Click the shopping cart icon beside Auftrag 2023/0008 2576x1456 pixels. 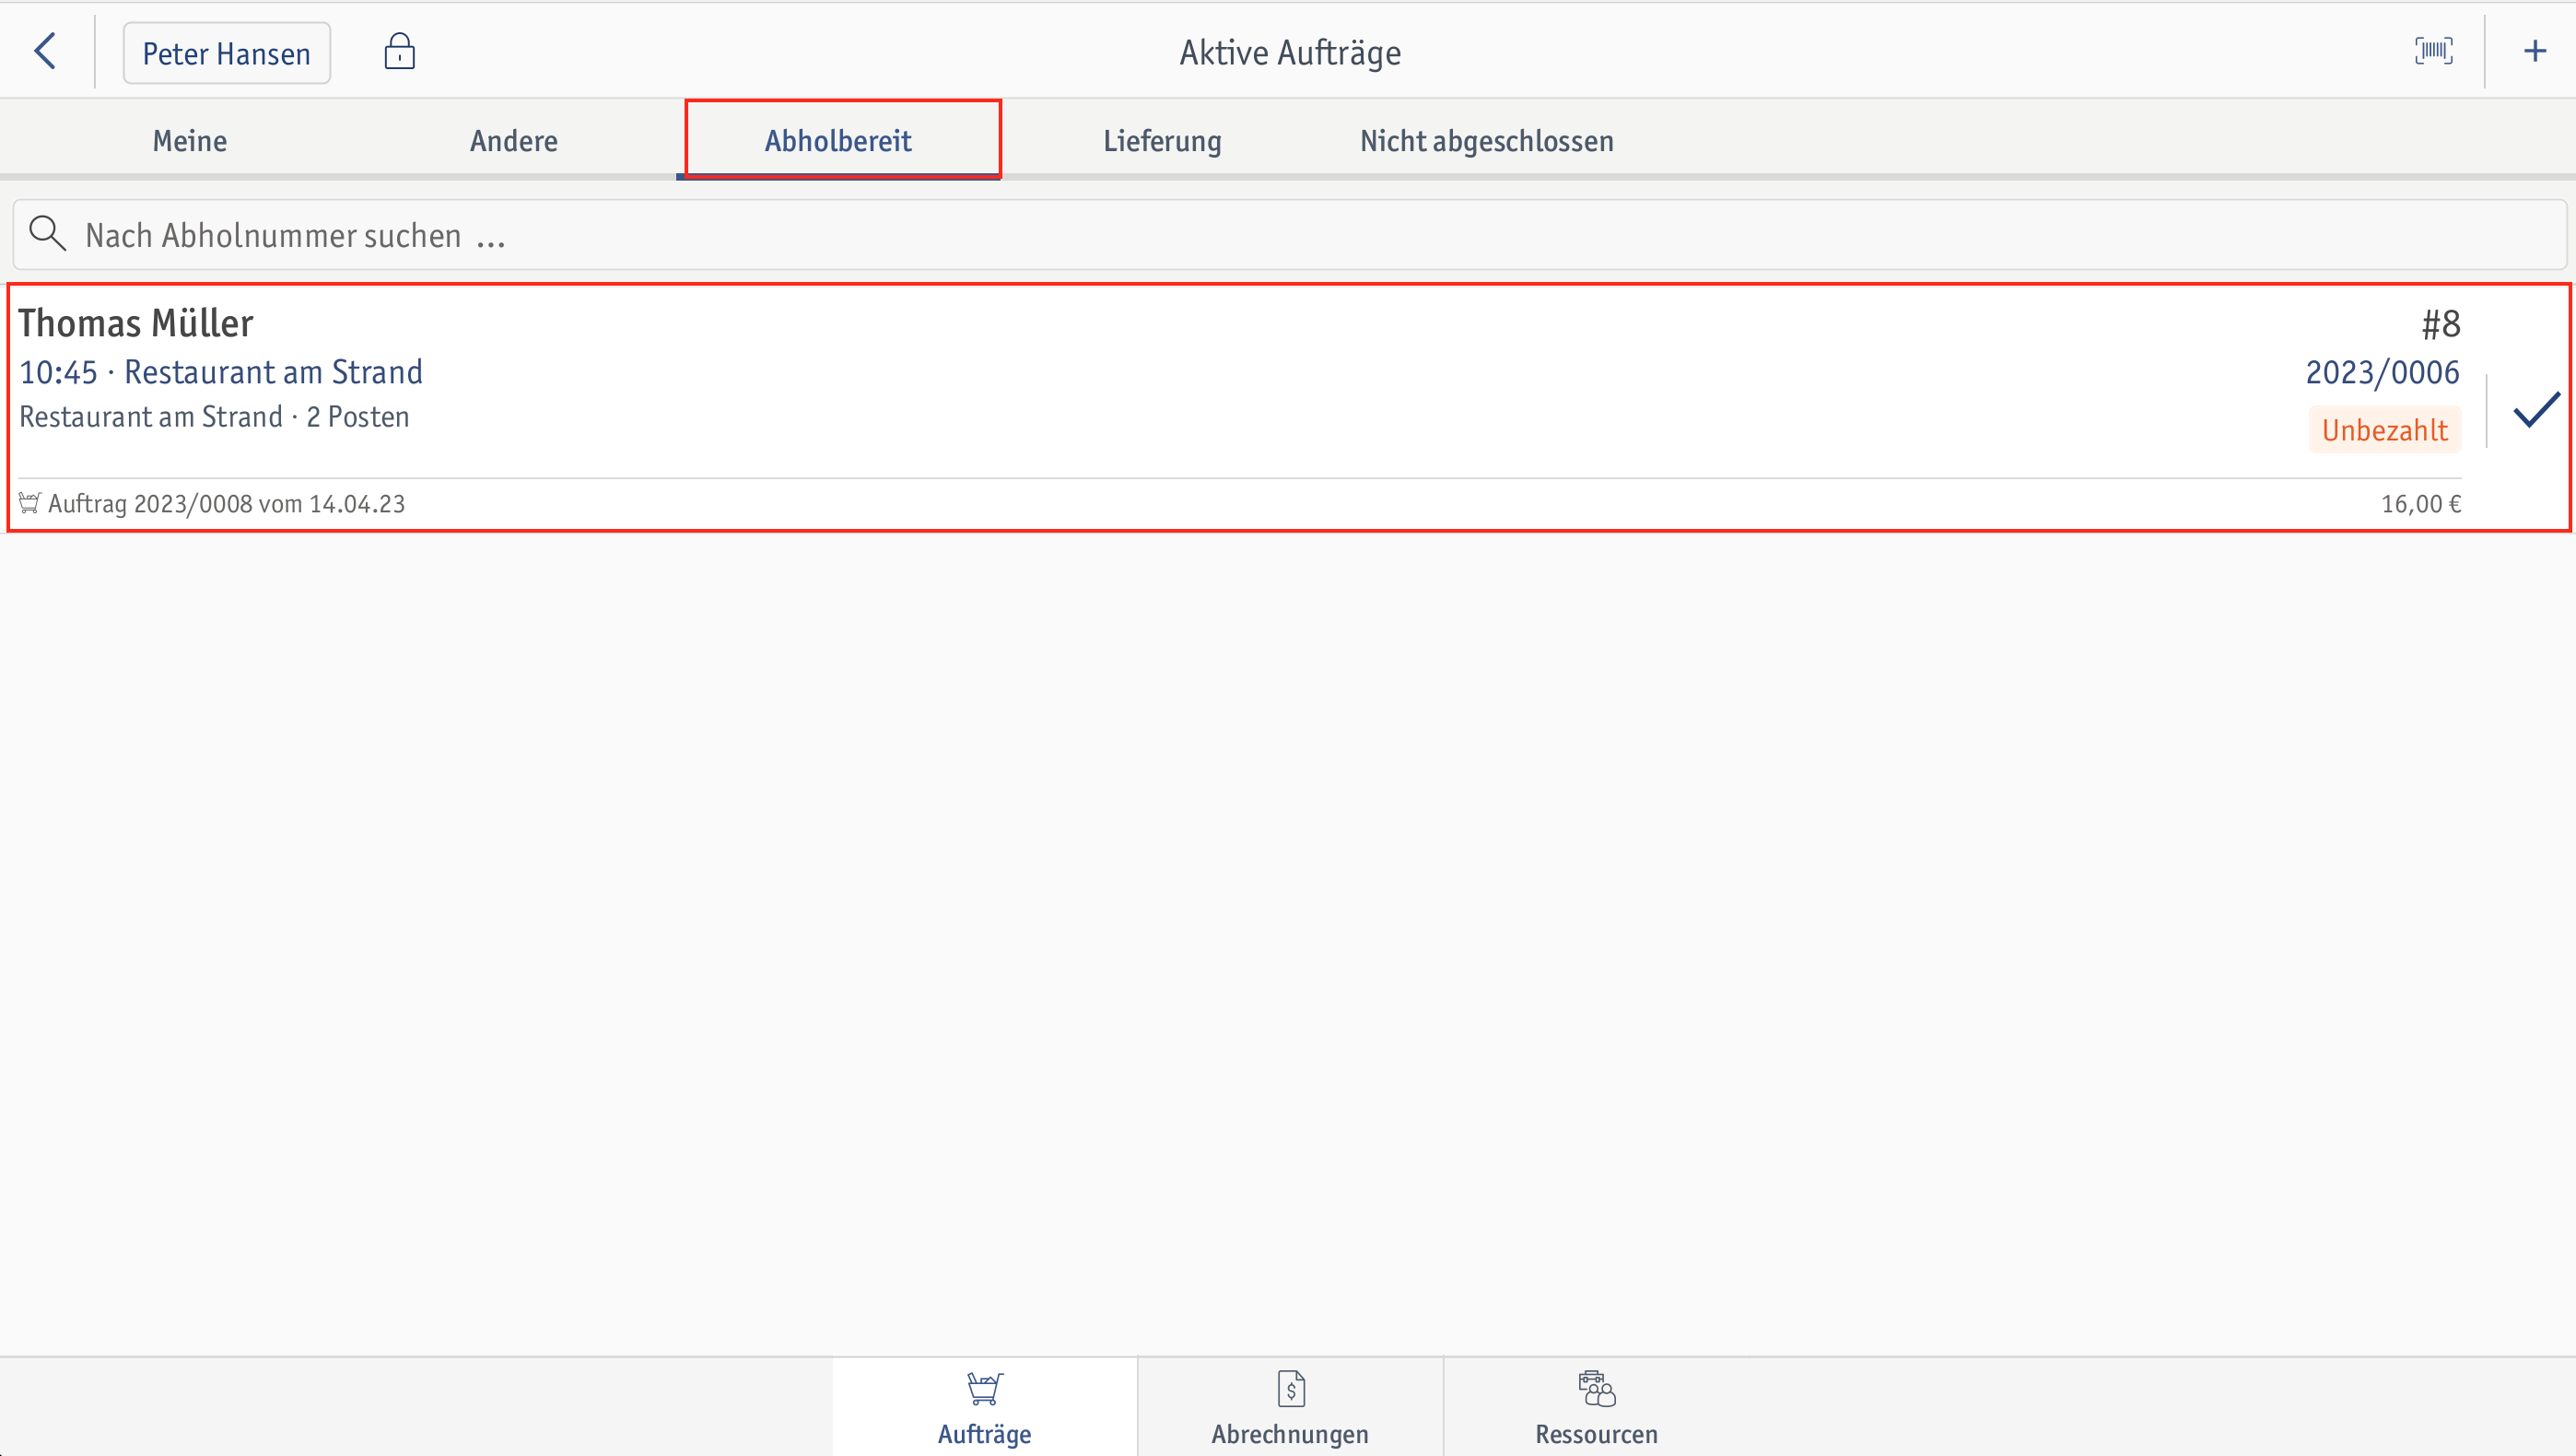[29, 503]
